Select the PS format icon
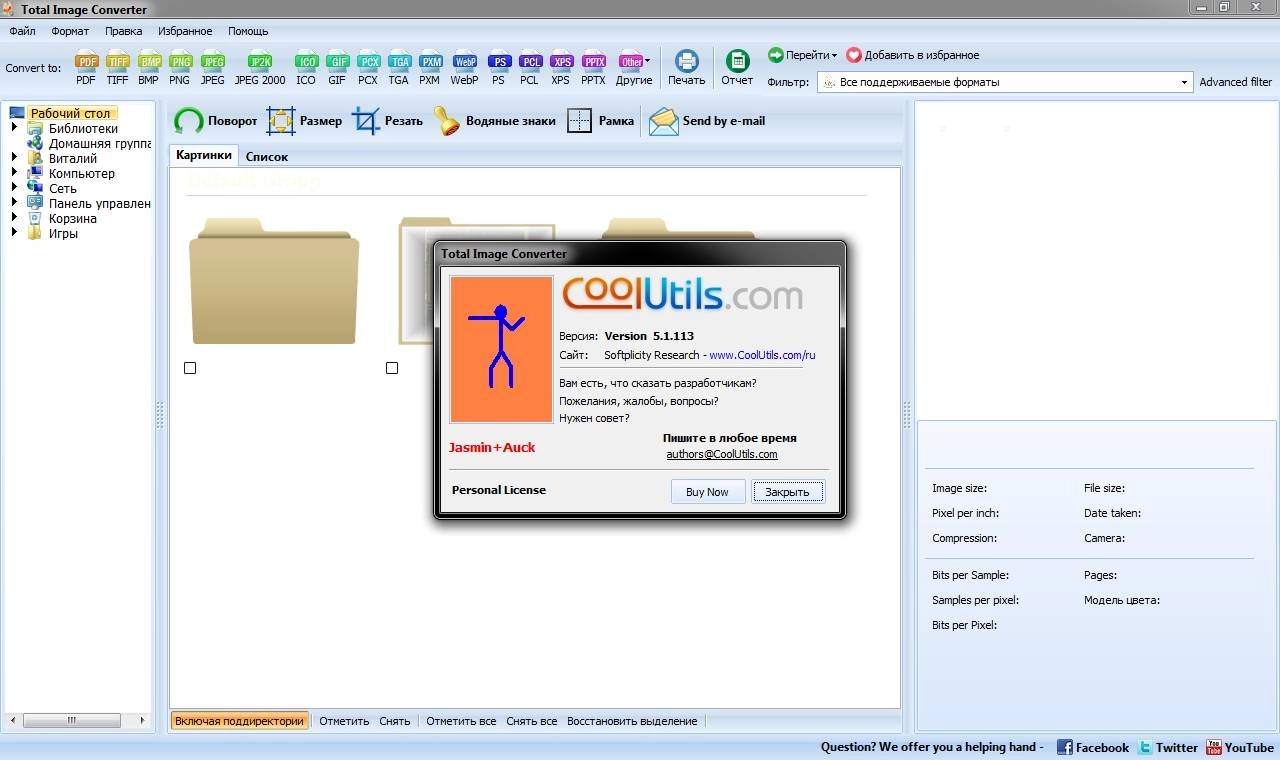 click(498, 67)
